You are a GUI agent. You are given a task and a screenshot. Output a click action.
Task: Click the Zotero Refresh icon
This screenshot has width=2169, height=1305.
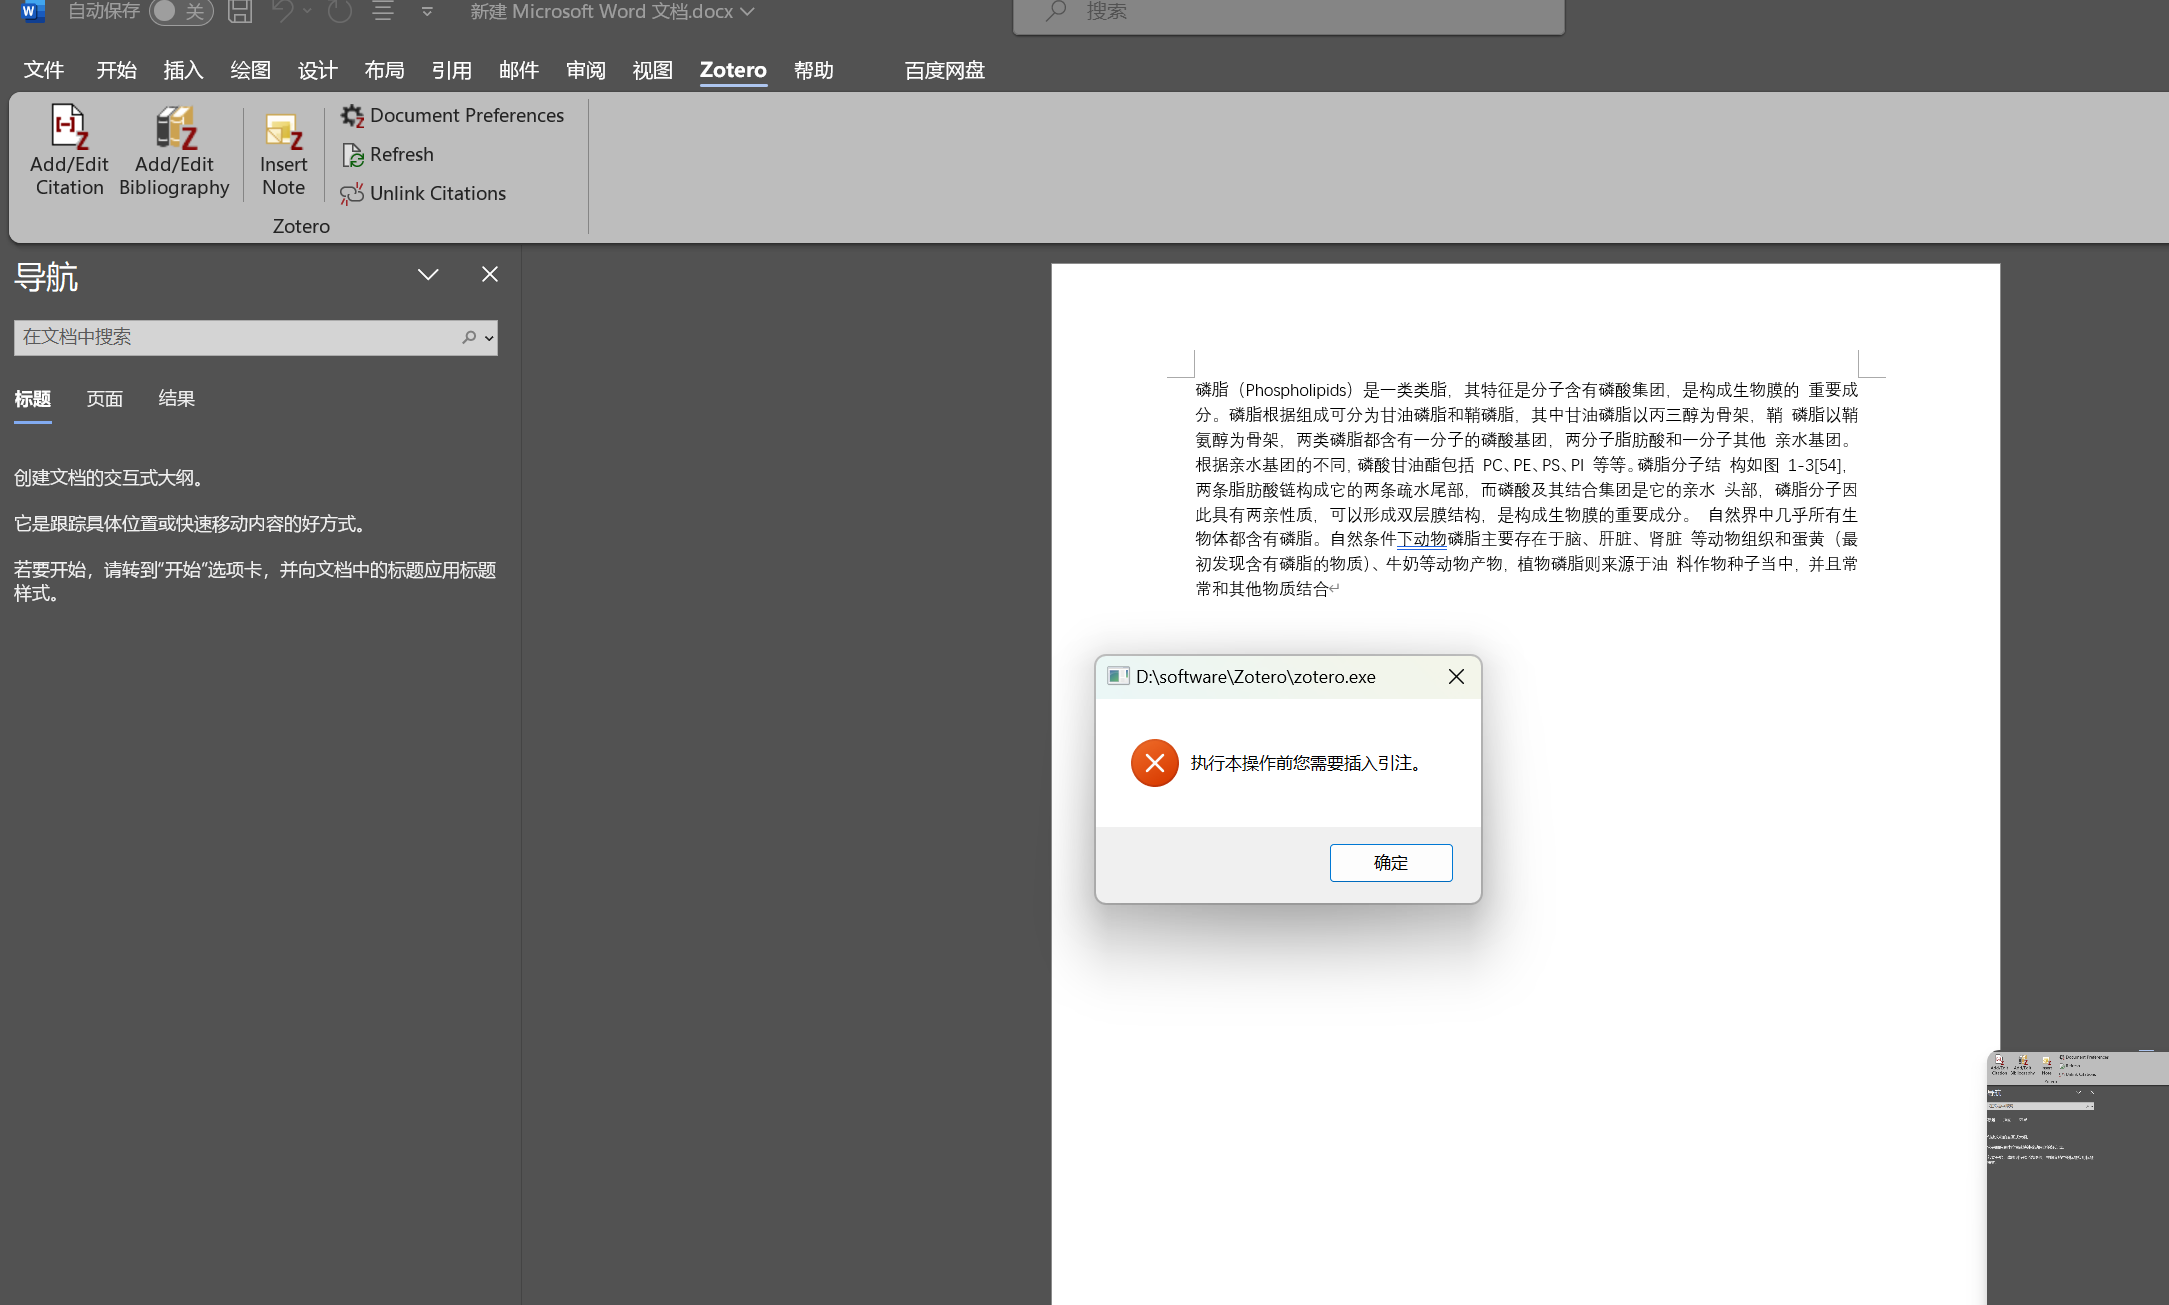pos(352,155)
